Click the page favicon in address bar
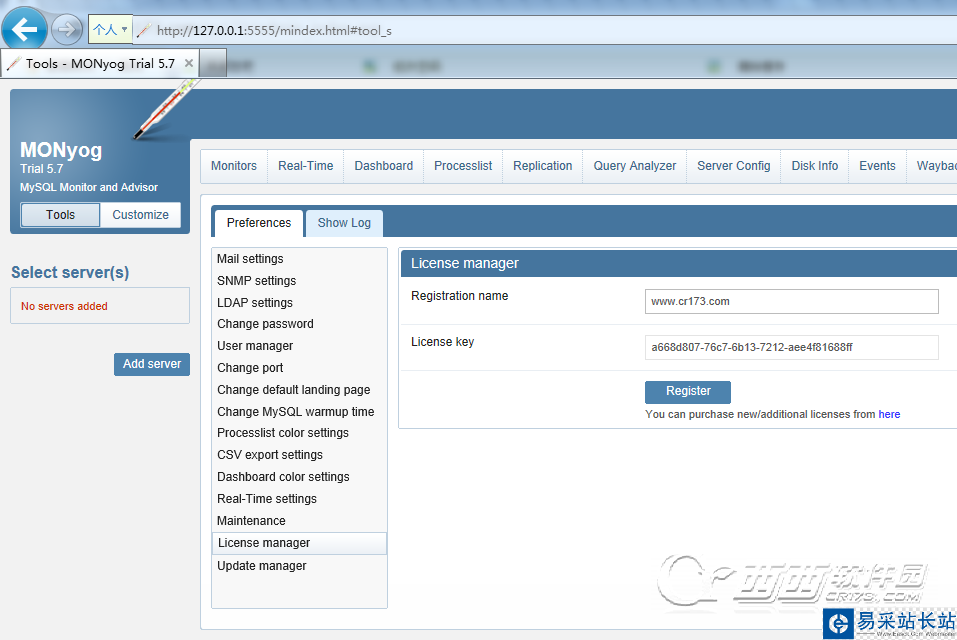The width and height of the screenshot is (957, 640). pyautogui.click(x=143, y=31)
